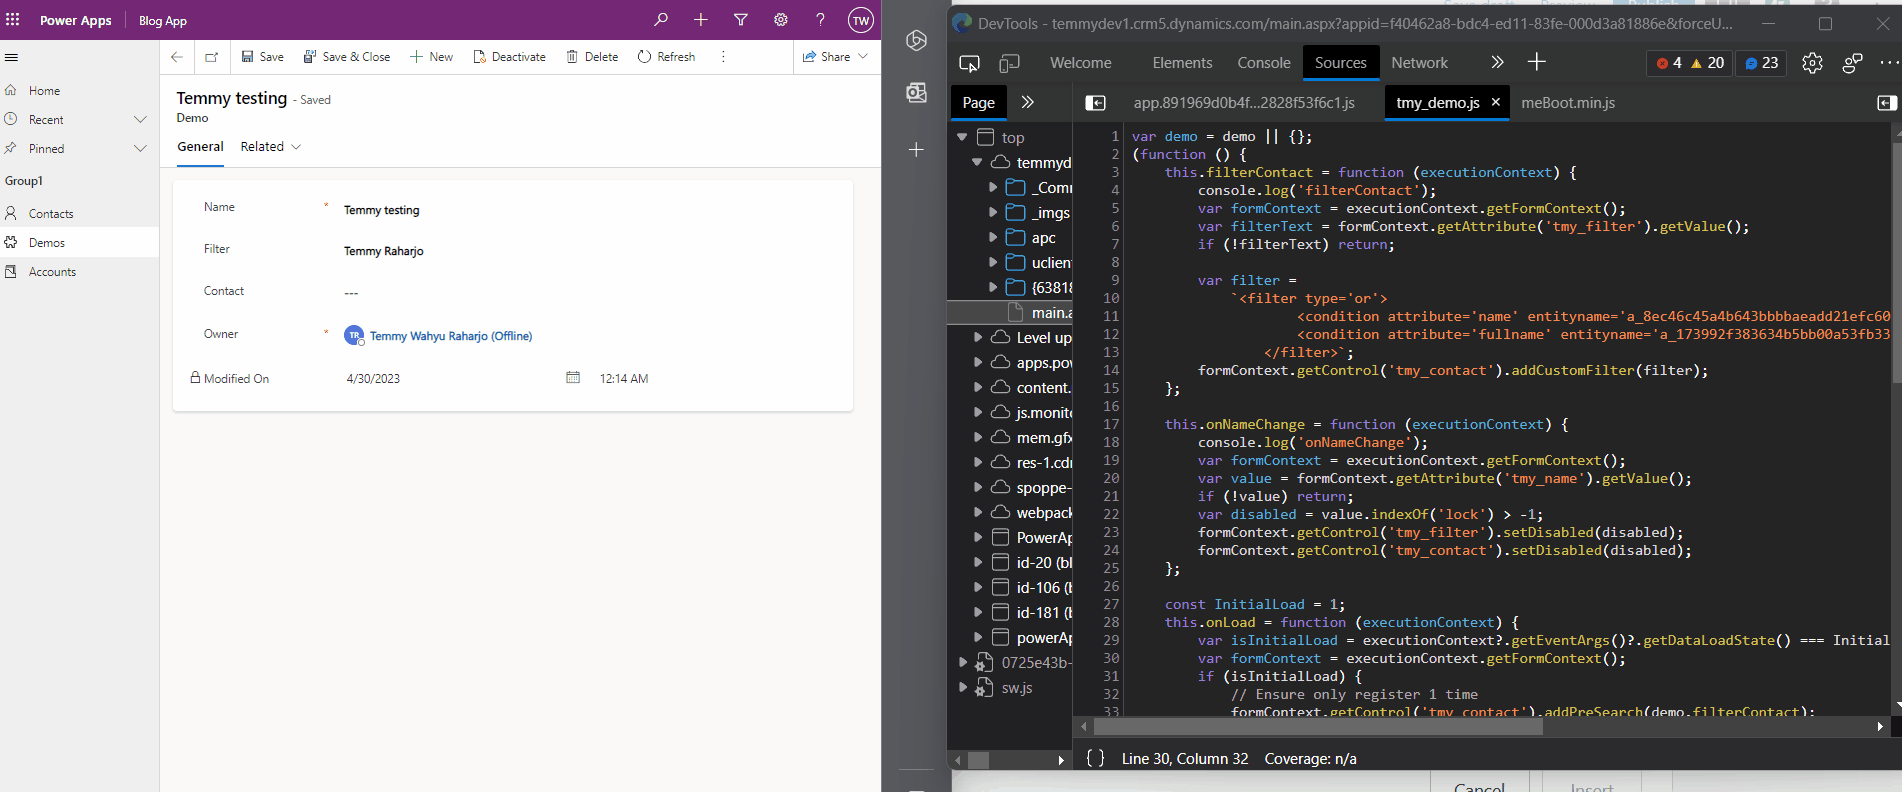Toggle the debugger pane icon
This screenshot has width=1902, height=792.
(x=1887, y=102)
